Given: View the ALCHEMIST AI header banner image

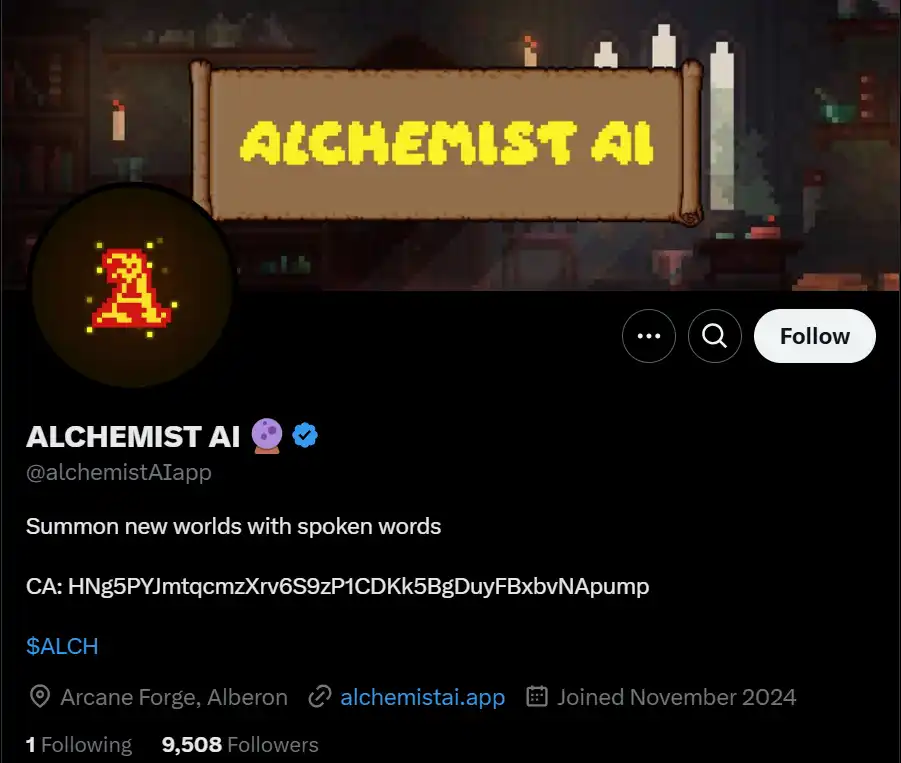Looking at the screenshot, I should (x=450, y=145).
